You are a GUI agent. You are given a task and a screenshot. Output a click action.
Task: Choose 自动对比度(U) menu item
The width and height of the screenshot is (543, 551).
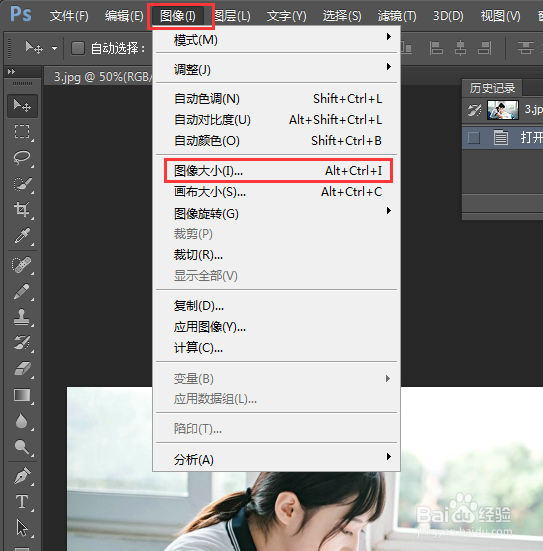click(x=276, y=120)
